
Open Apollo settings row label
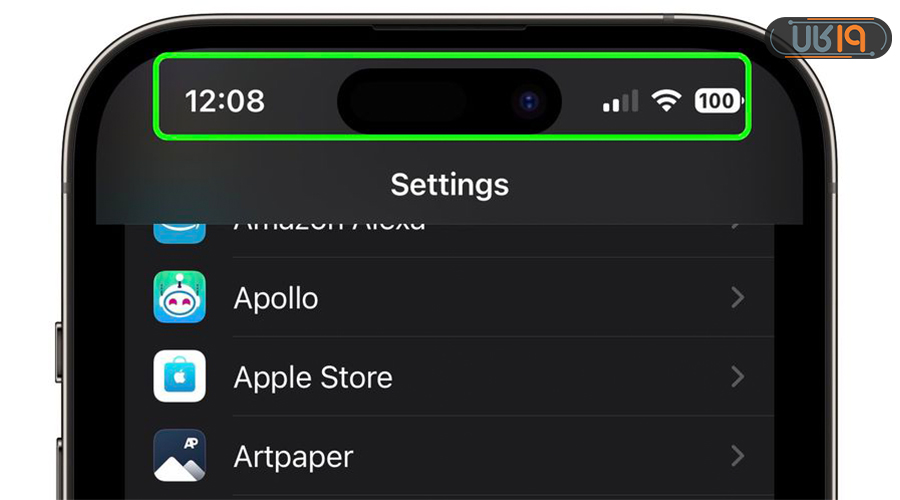276,299
